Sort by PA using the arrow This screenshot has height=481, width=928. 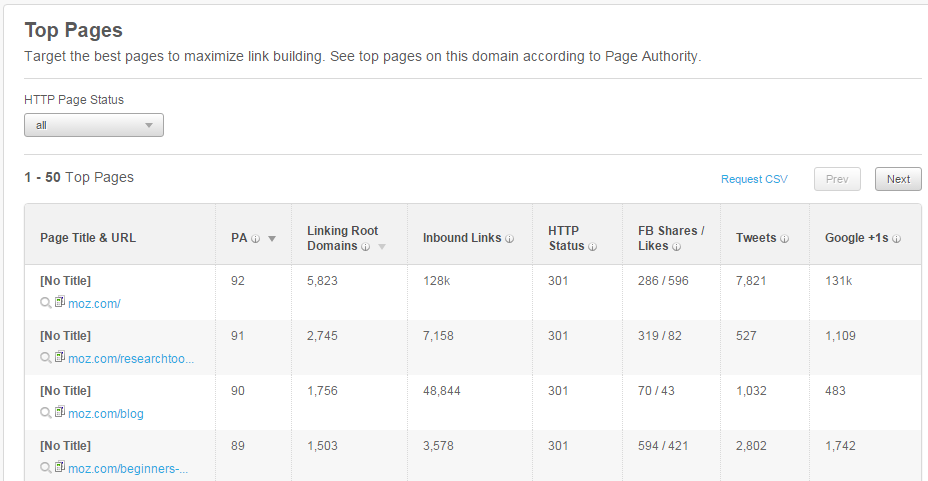pyautogui.click(x=272, y=239)
